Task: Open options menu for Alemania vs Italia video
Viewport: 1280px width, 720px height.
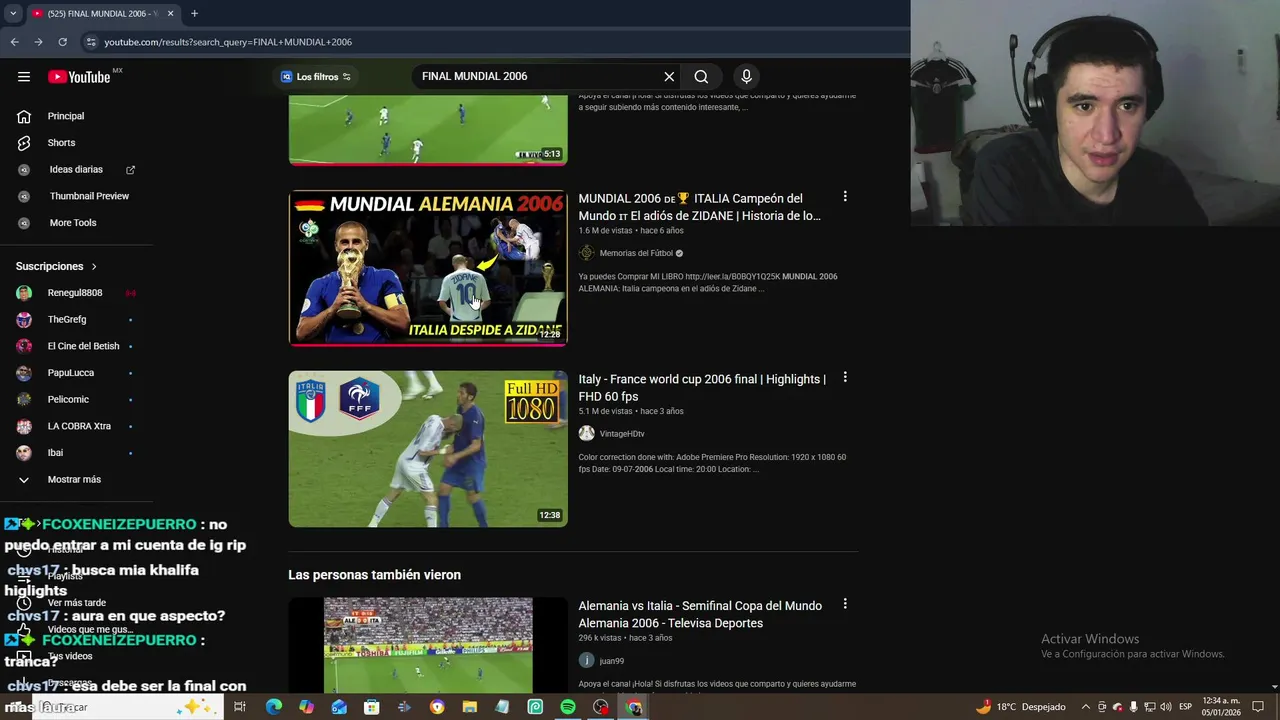Action: click(x=845, y=604)
